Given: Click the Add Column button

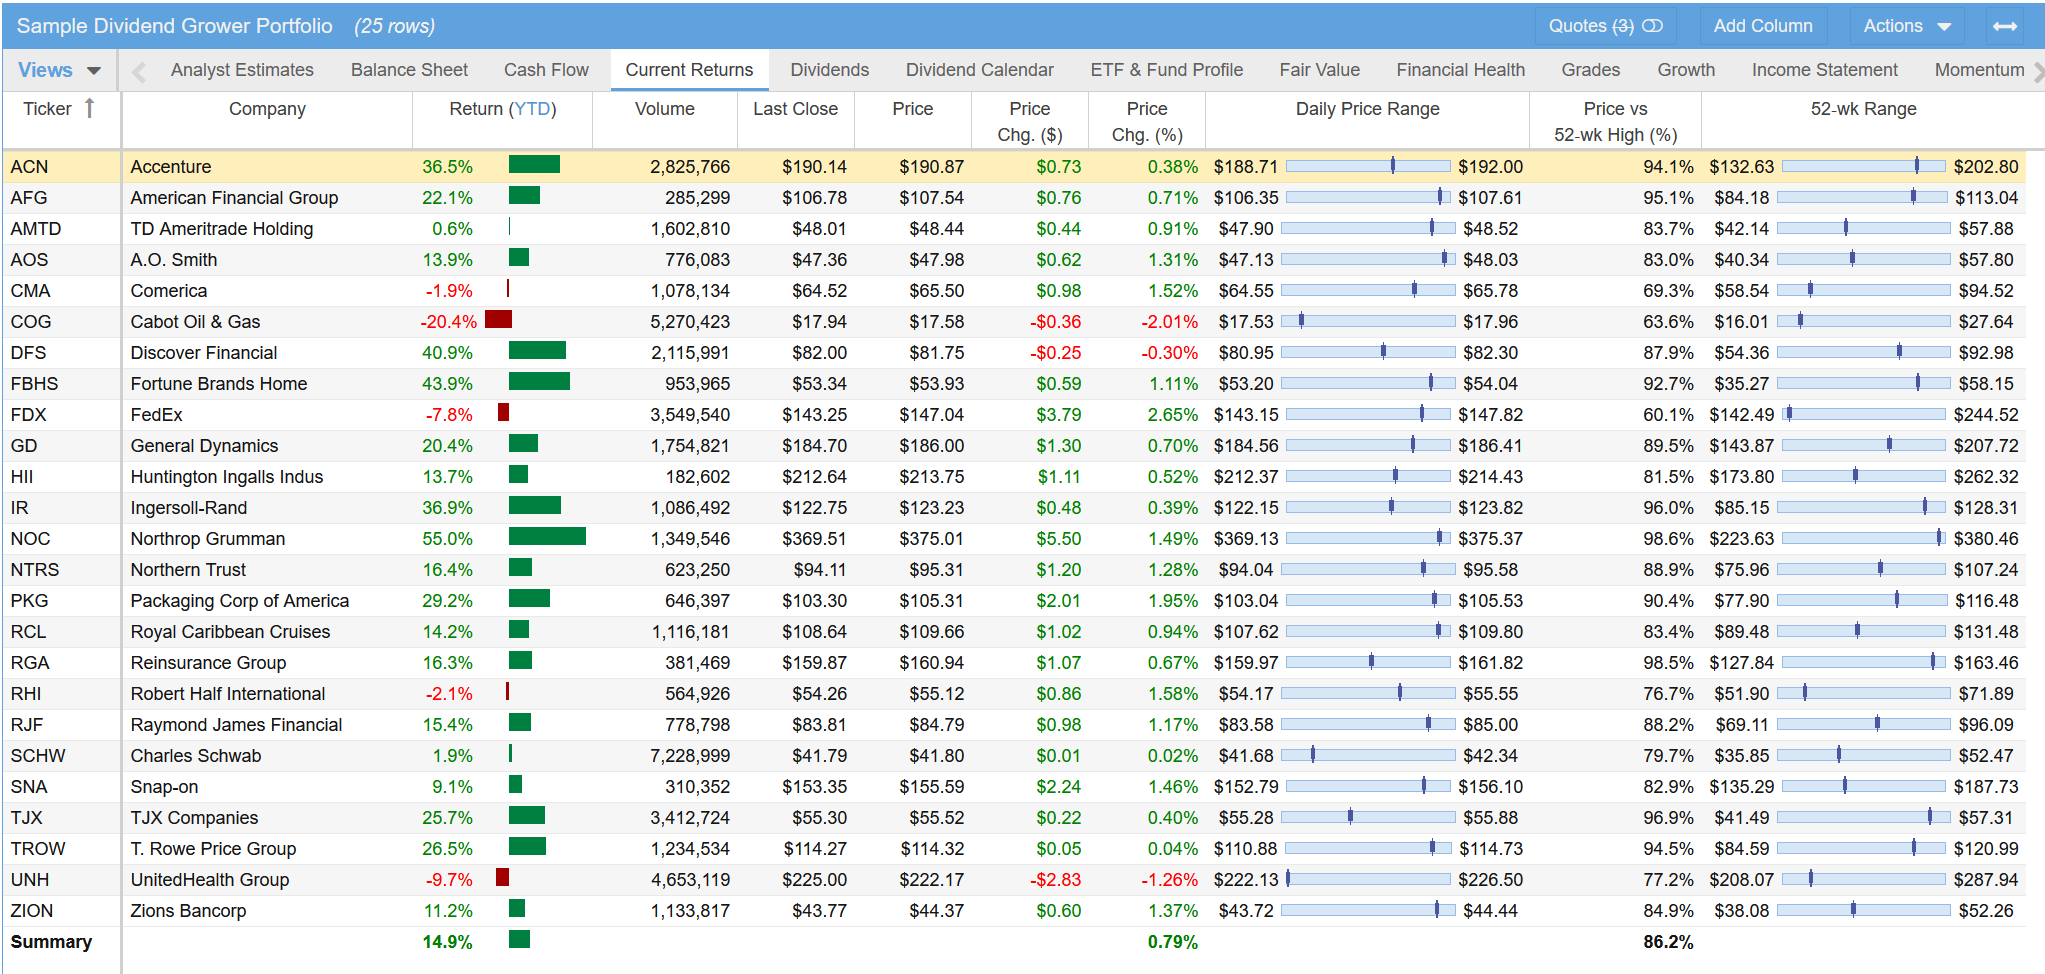Looking at the screenshot, I should tap(1762, 26).
